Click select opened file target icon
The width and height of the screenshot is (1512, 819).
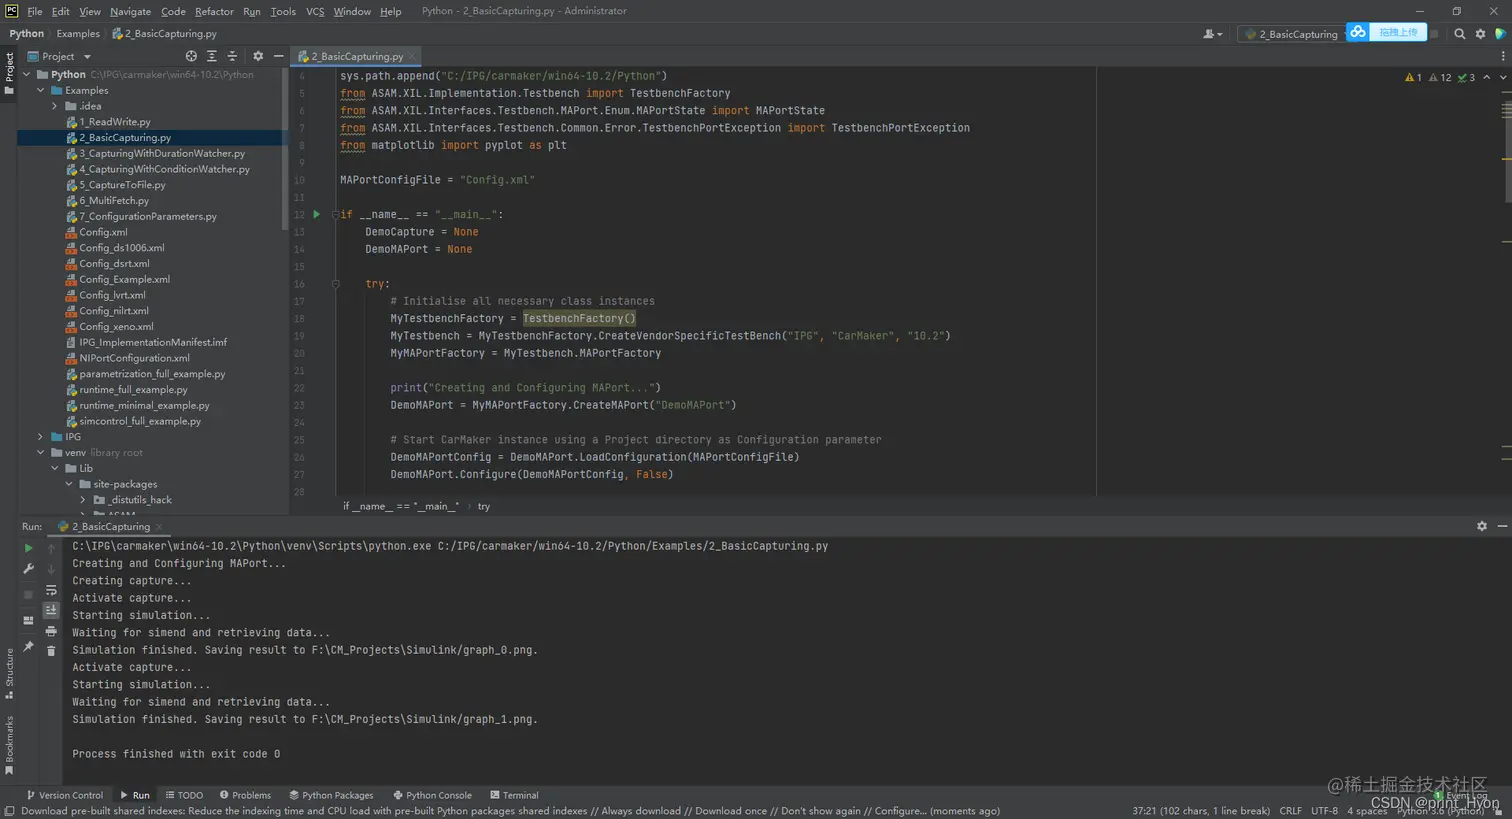point(191,56)
